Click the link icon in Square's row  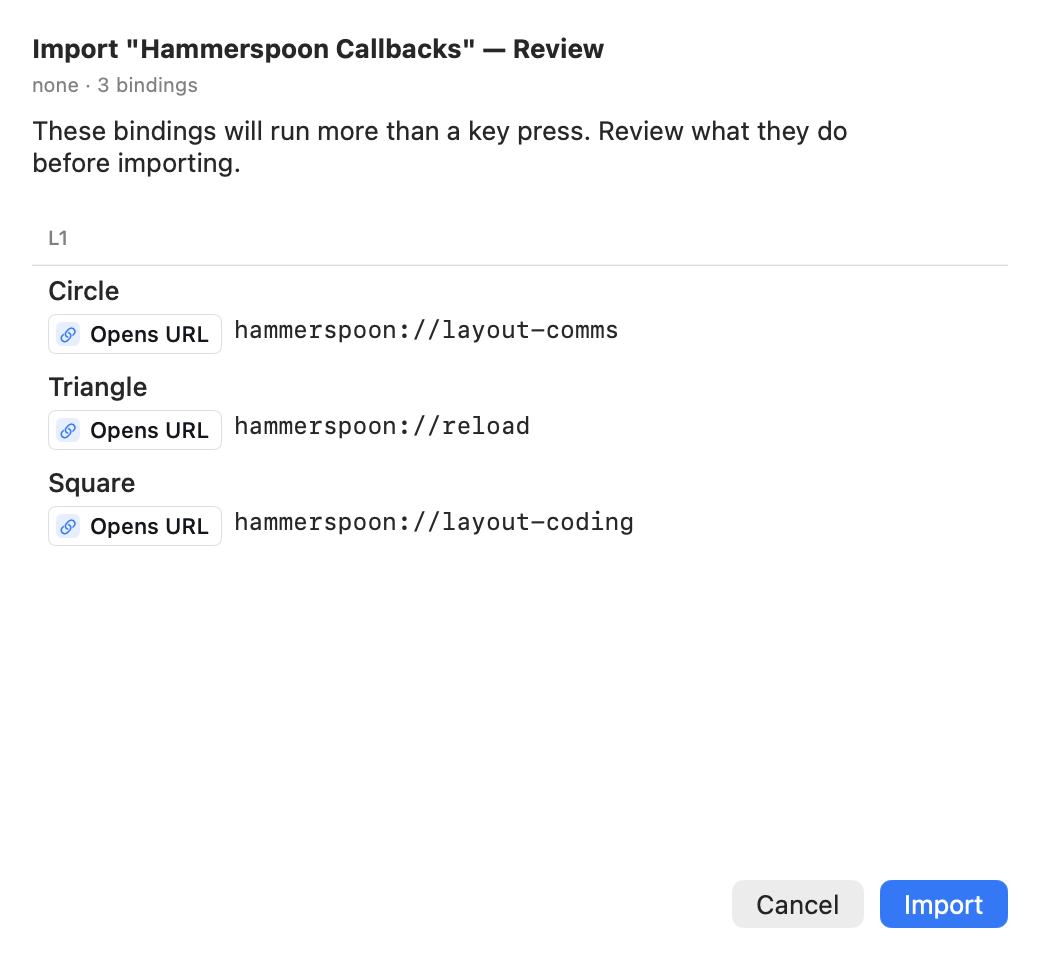click(68, 527)
